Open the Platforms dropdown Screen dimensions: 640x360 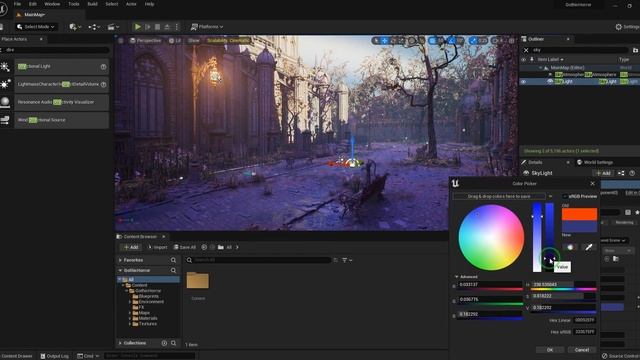coord(207,27)
